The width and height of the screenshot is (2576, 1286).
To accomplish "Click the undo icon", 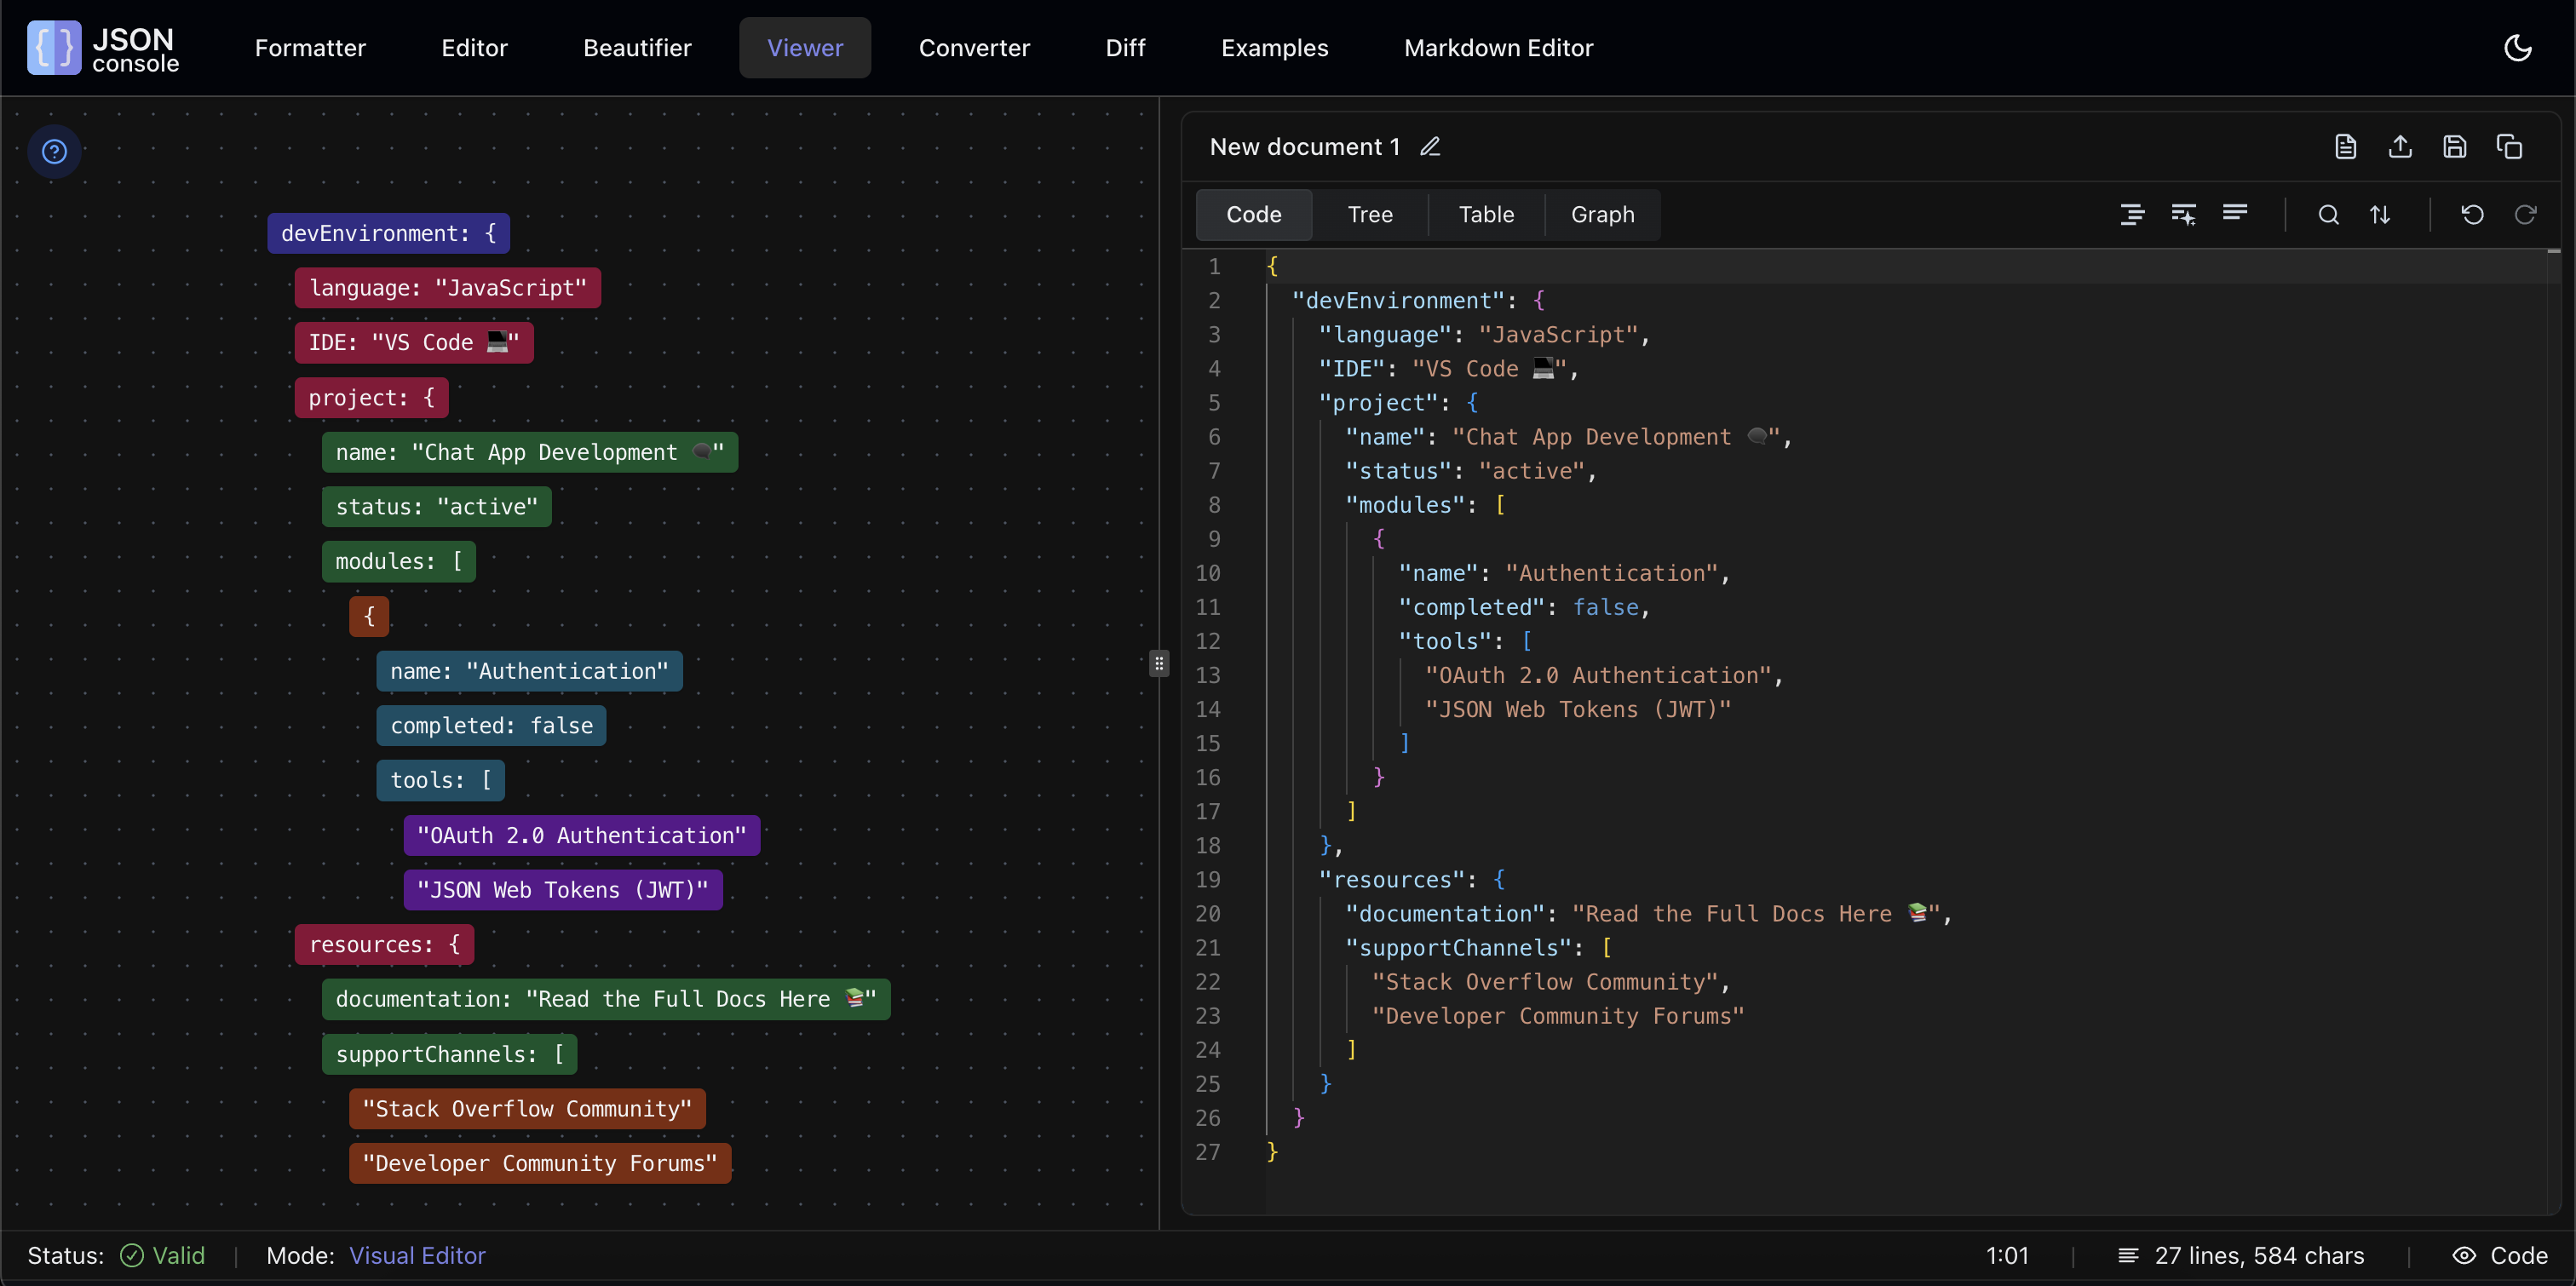I will pyautogui.click(x=2473, y=214).
